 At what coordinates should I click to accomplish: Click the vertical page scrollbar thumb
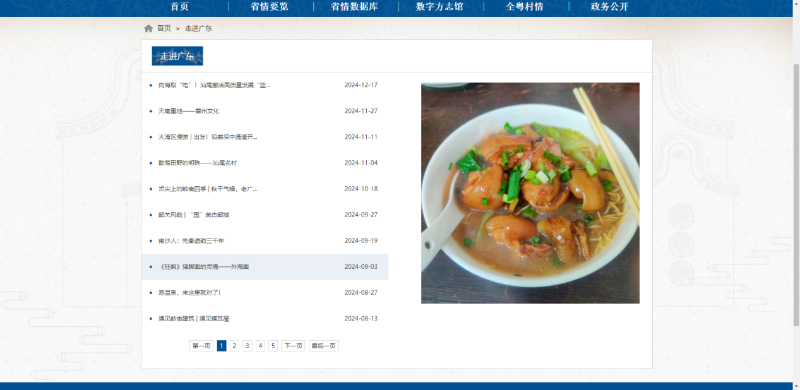pos(796,194)
